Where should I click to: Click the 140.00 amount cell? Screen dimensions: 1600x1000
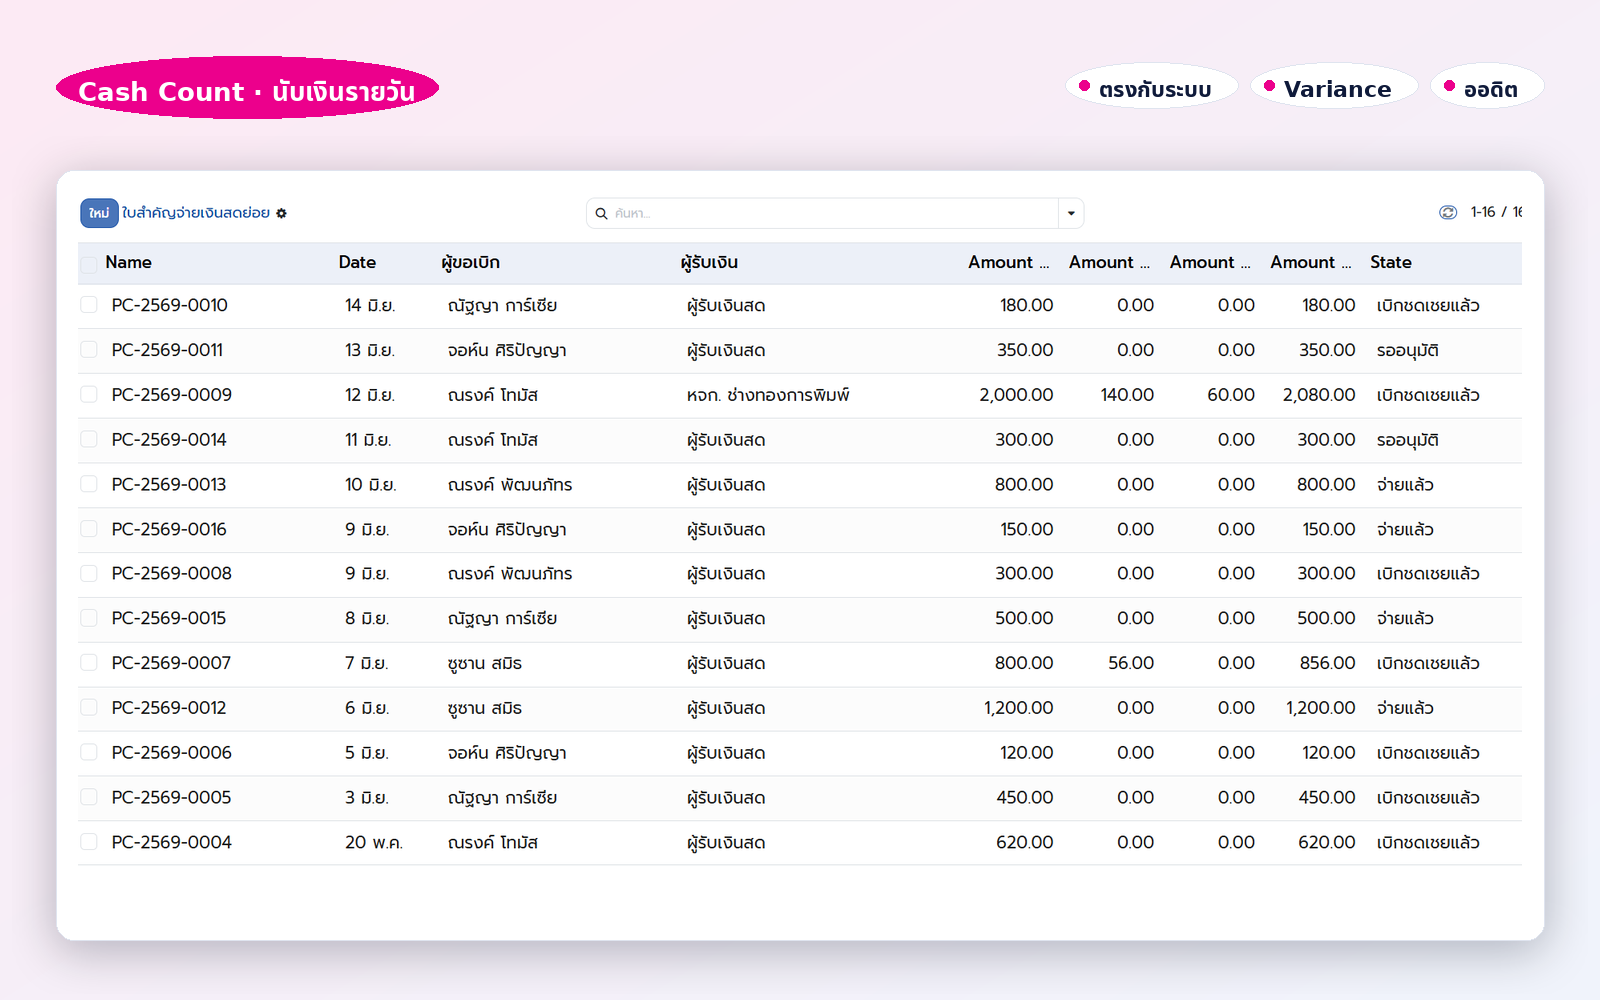(1127, 395)
